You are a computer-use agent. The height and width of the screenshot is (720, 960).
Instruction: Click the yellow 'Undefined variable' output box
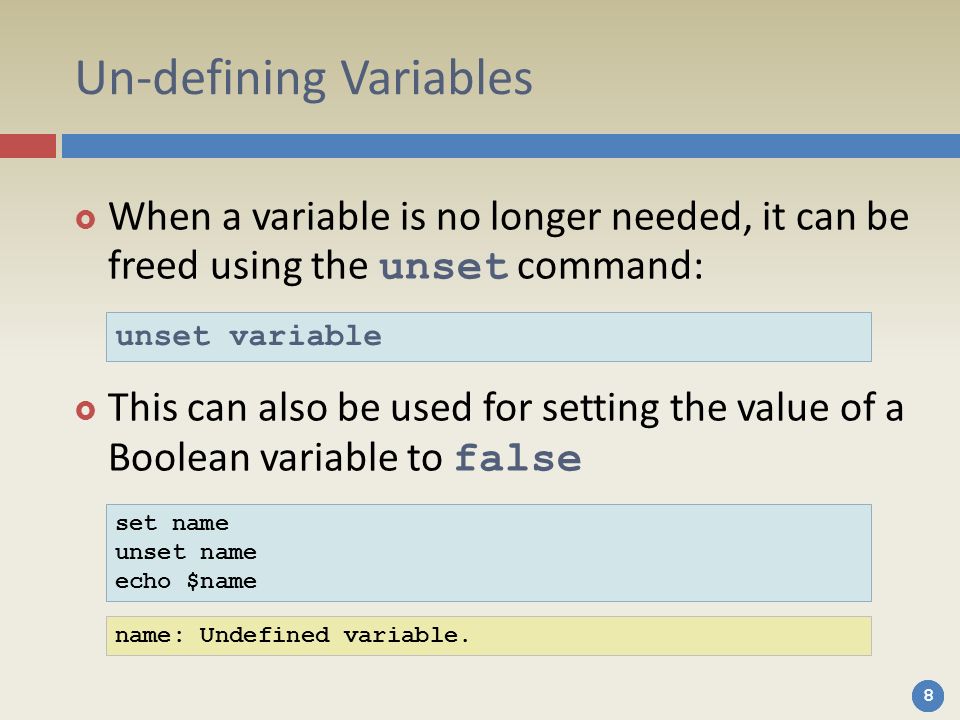tap(489, 636)
